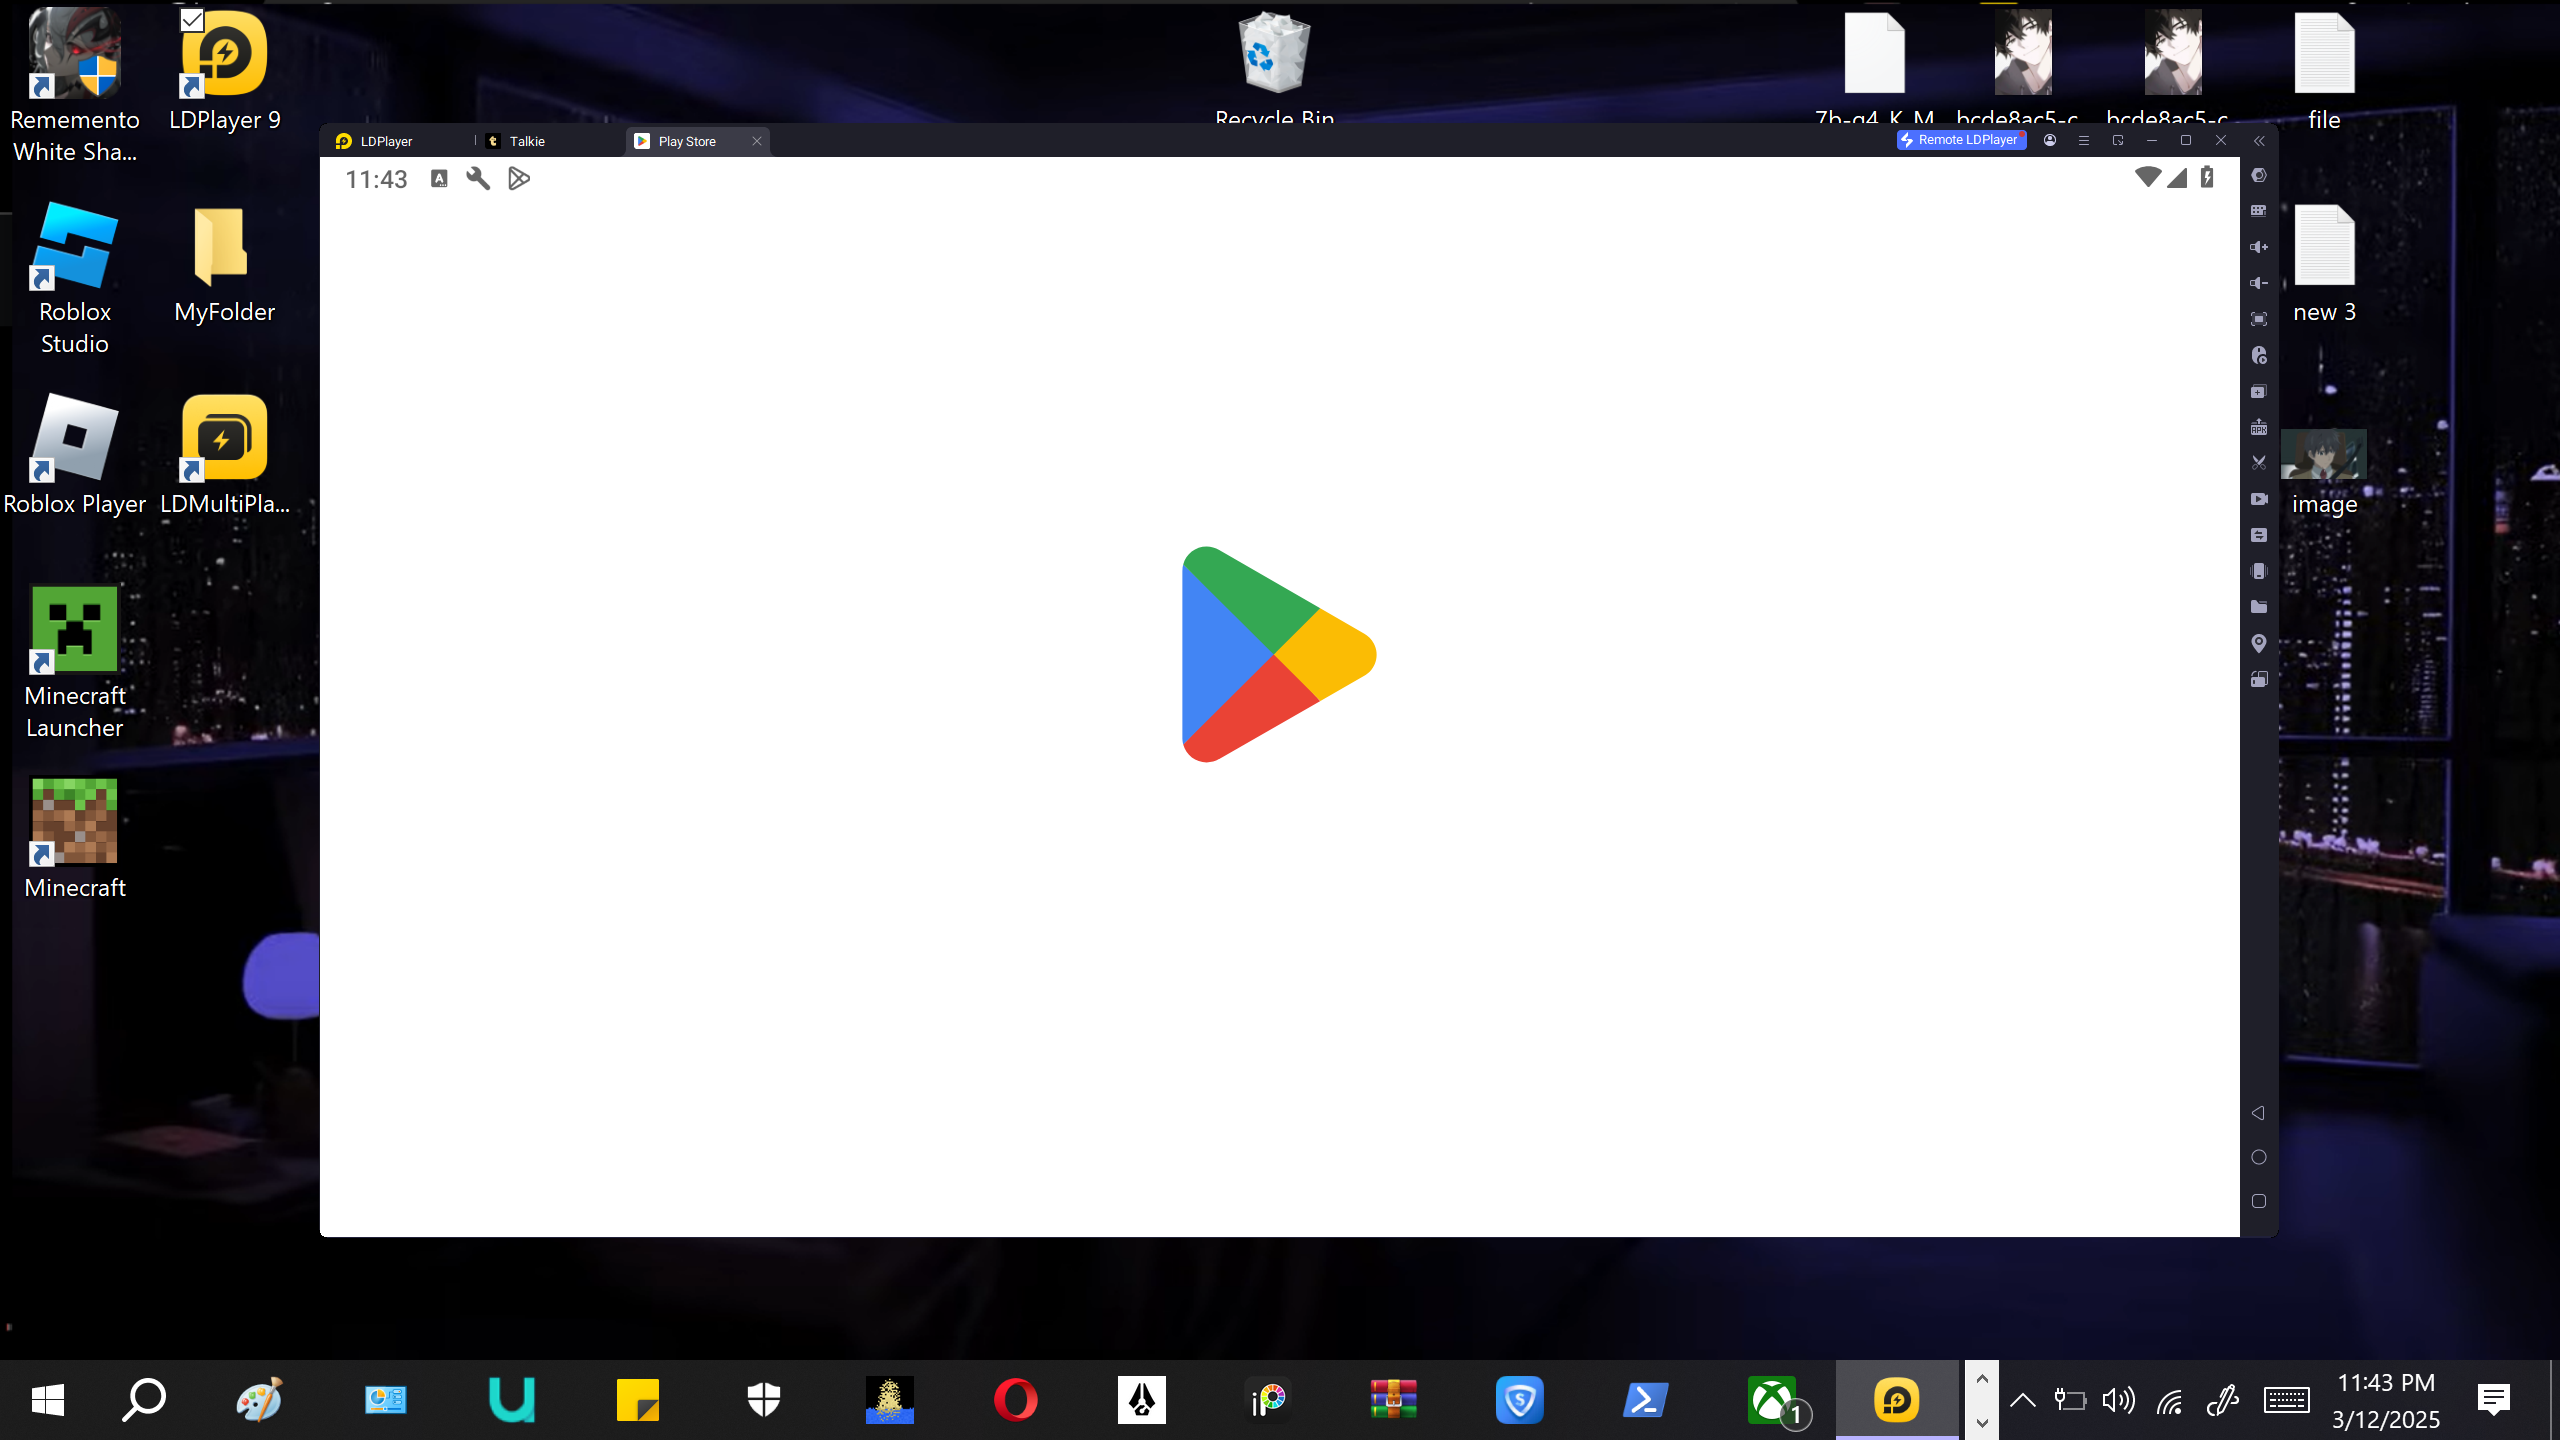This screenshot has width=2560, height=1440.
Task: Enter fullscreen mode from LDPlayer sidebar
Action: click(2258, 319)
